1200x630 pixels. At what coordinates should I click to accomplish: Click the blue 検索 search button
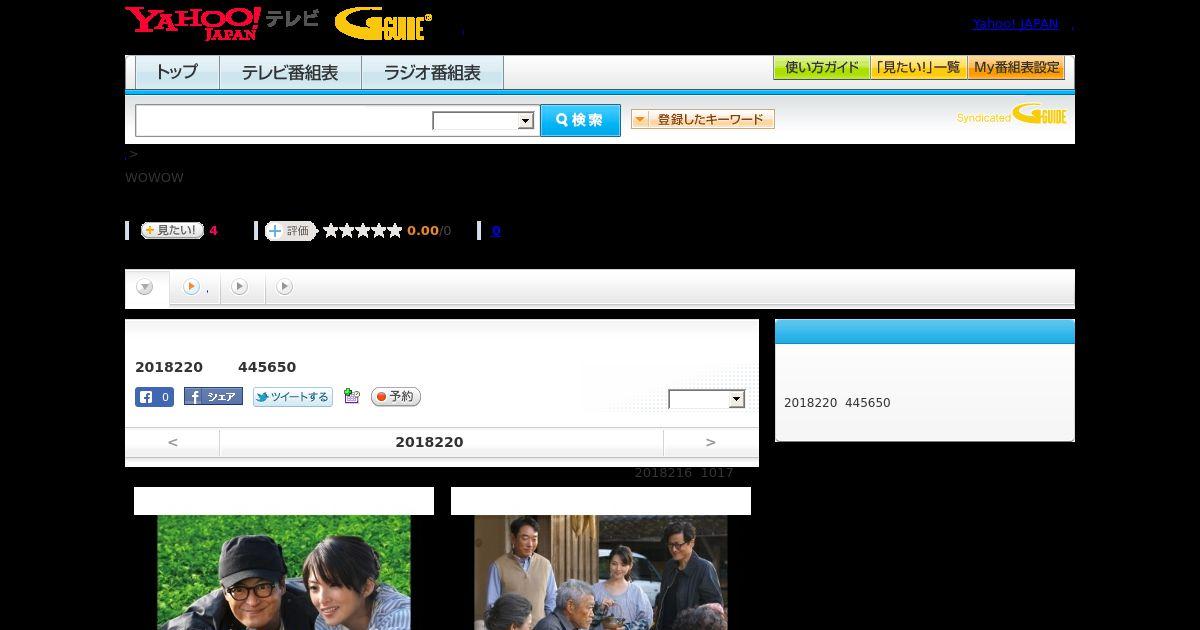tap(580, 120)
